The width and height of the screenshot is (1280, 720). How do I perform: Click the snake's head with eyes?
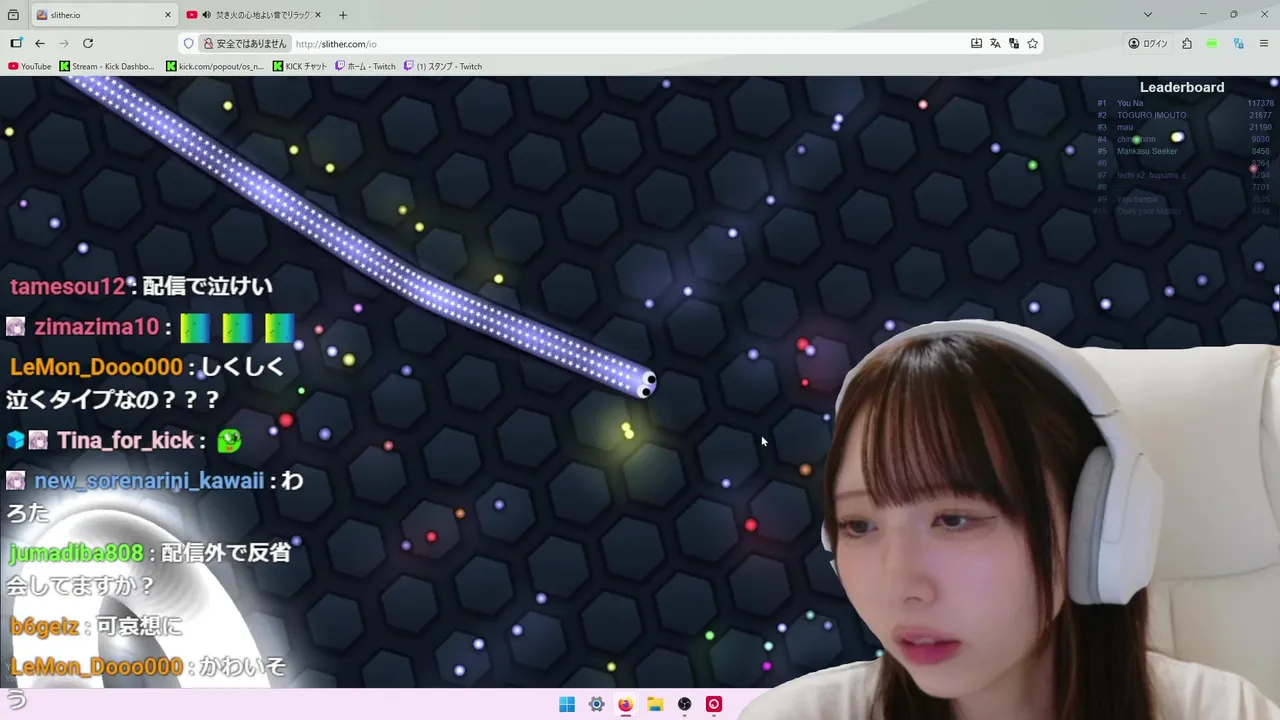point(645,383)
